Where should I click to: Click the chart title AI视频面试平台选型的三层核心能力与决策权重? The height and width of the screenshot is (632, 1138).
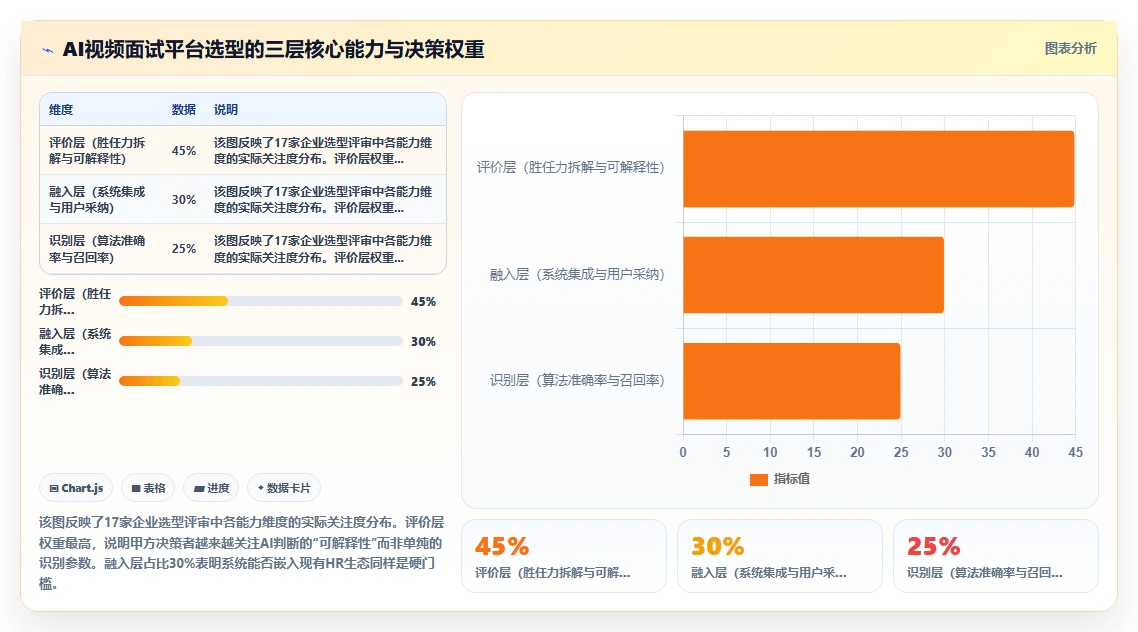(273, 49)
